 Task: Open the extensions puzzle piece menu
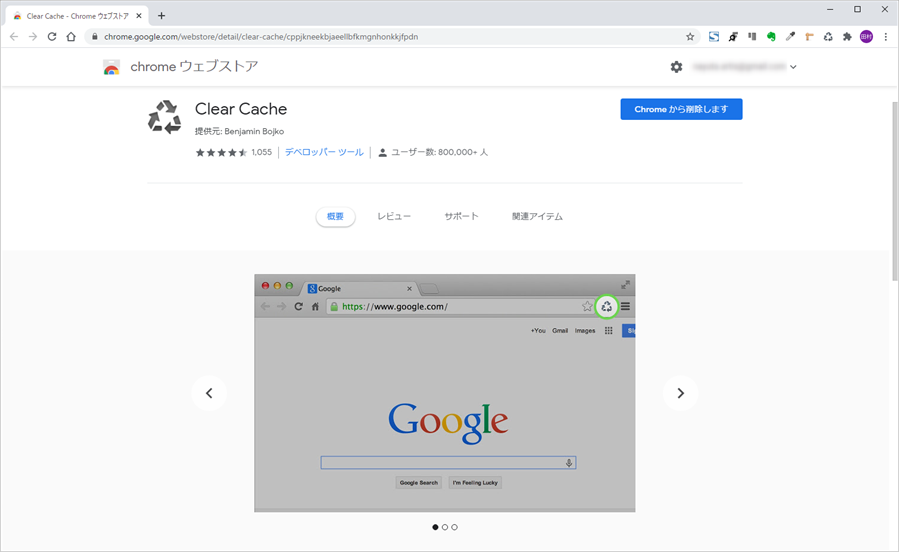(847, 37)
